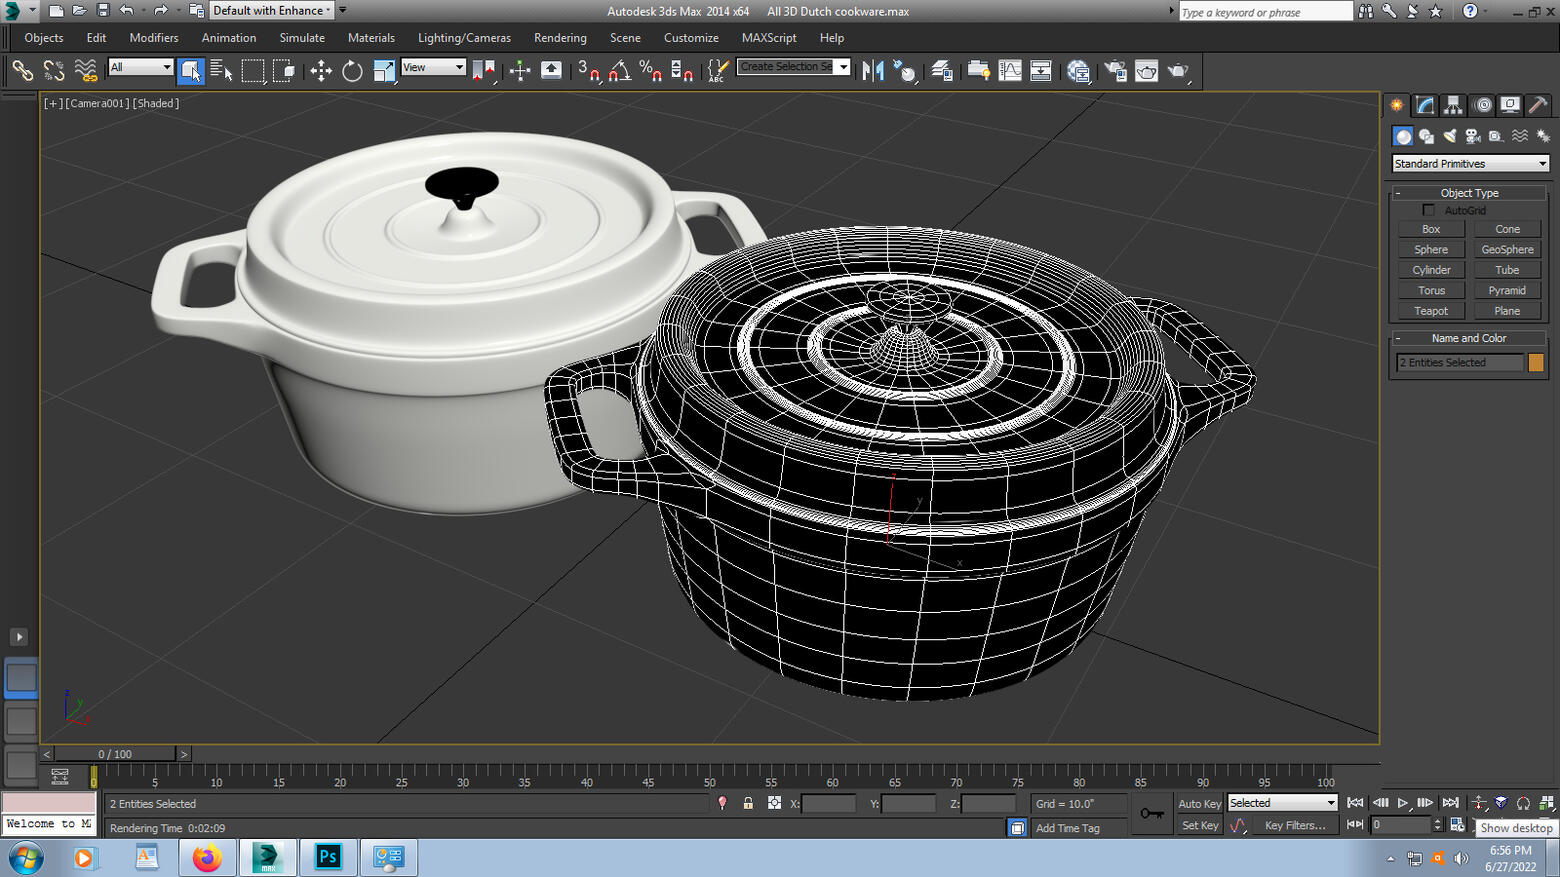Create a Teapot primitive
The image size is (1560, 877).
(x=1431, y=311)
